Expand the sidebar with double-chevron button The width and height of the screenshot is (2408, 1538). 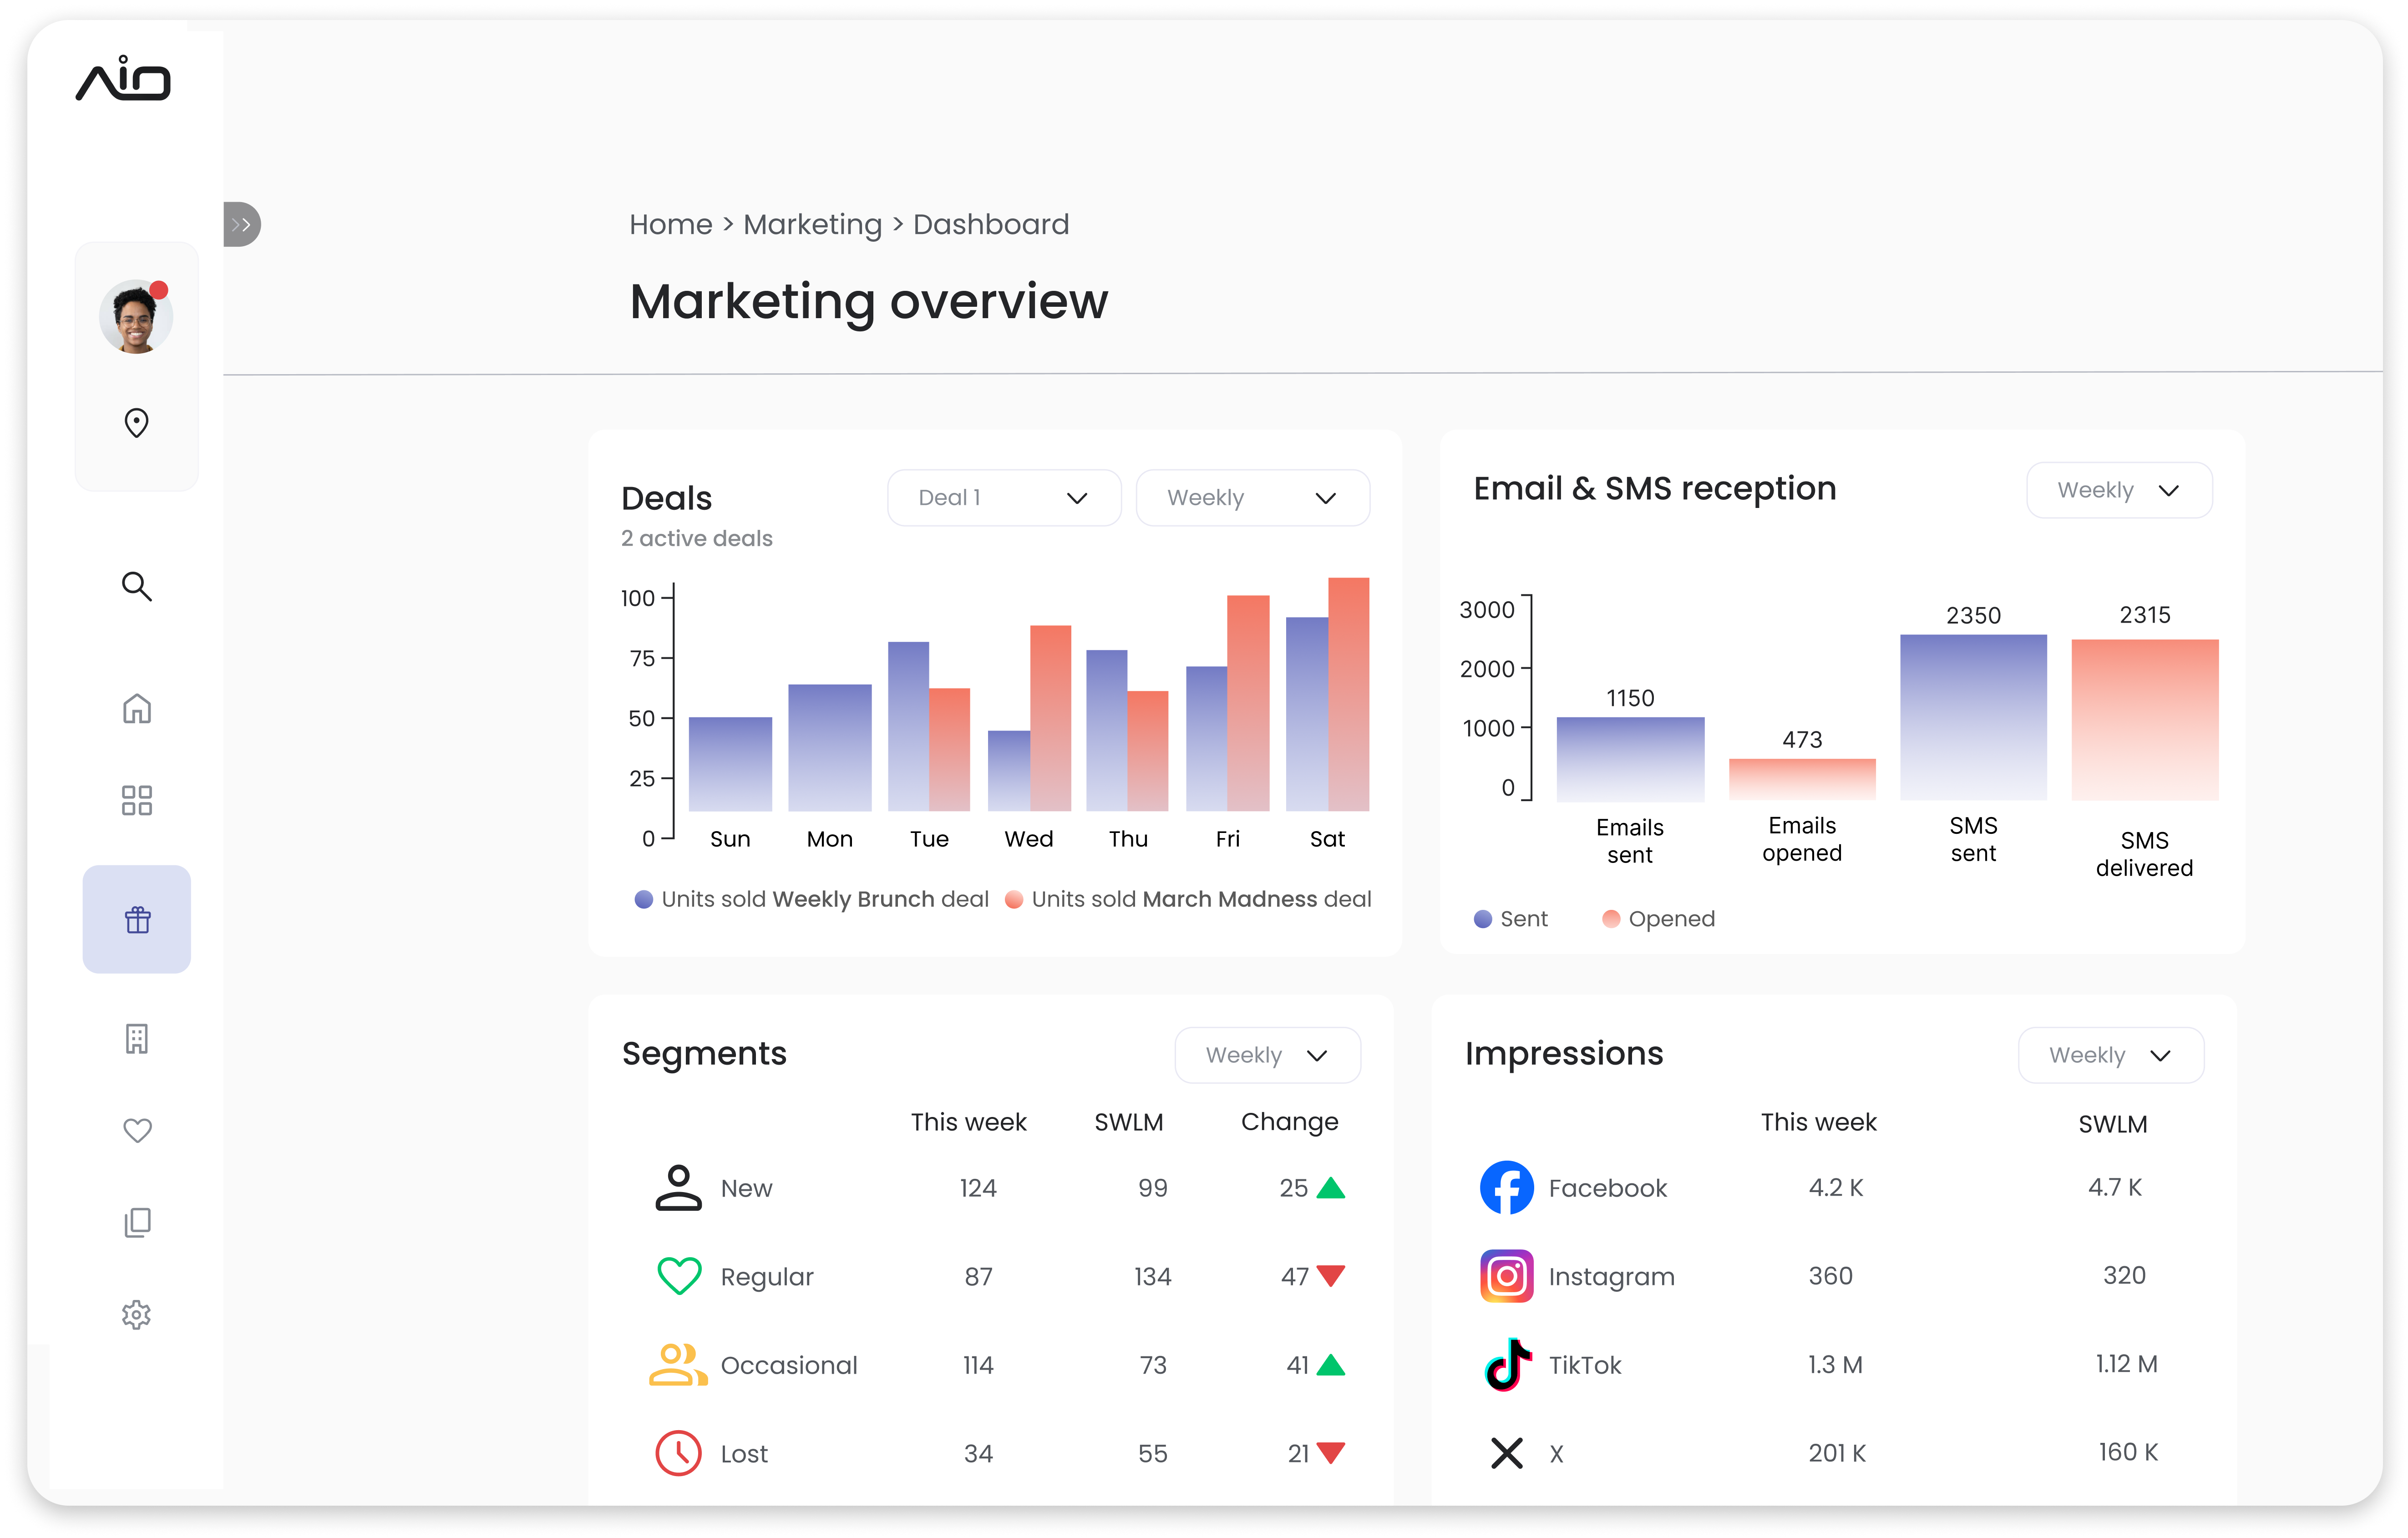click(241, 225)
